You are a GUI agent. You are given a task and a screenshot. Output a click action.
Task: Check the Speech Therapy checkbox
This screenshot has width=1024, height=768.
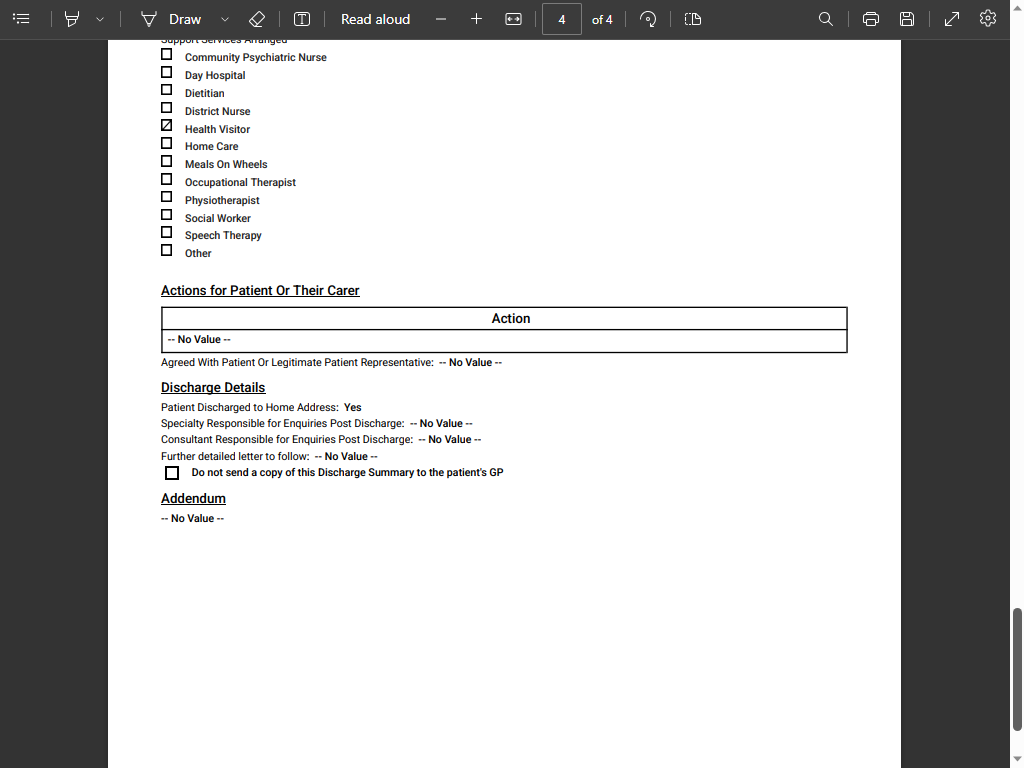tap(167, 232)
